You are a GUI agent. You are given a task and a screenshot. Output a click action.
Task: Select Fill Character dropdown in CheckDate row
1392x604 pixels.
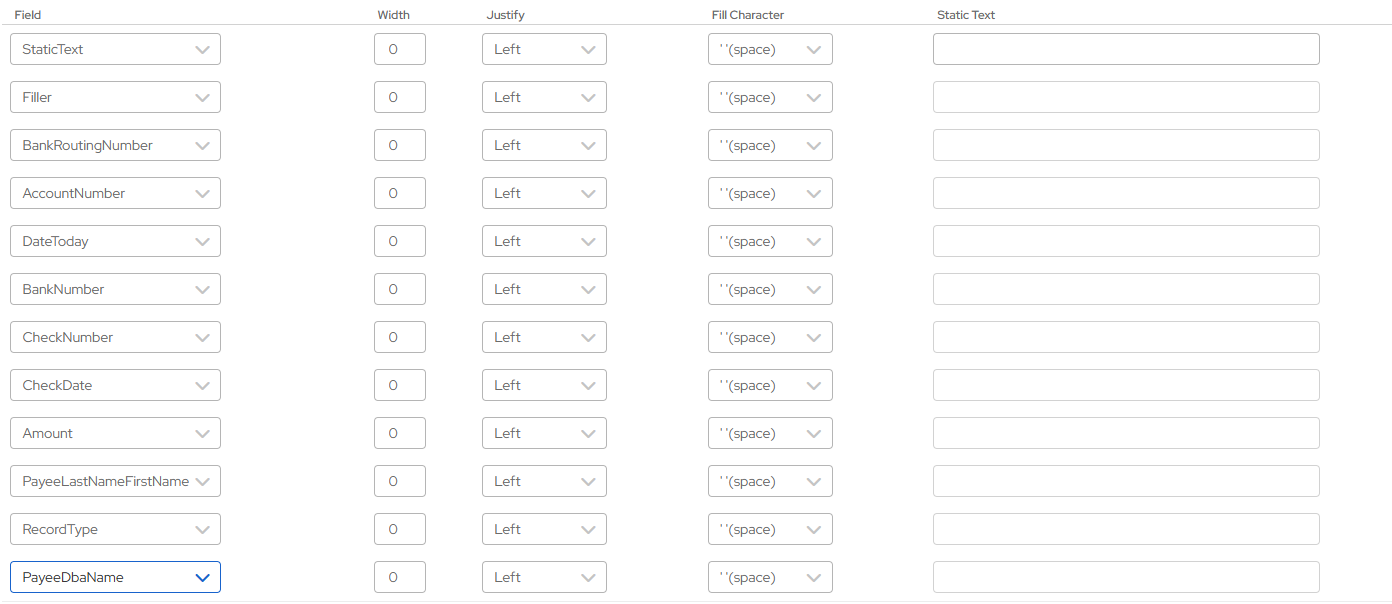pyautogui.click(x=770, y=385)
